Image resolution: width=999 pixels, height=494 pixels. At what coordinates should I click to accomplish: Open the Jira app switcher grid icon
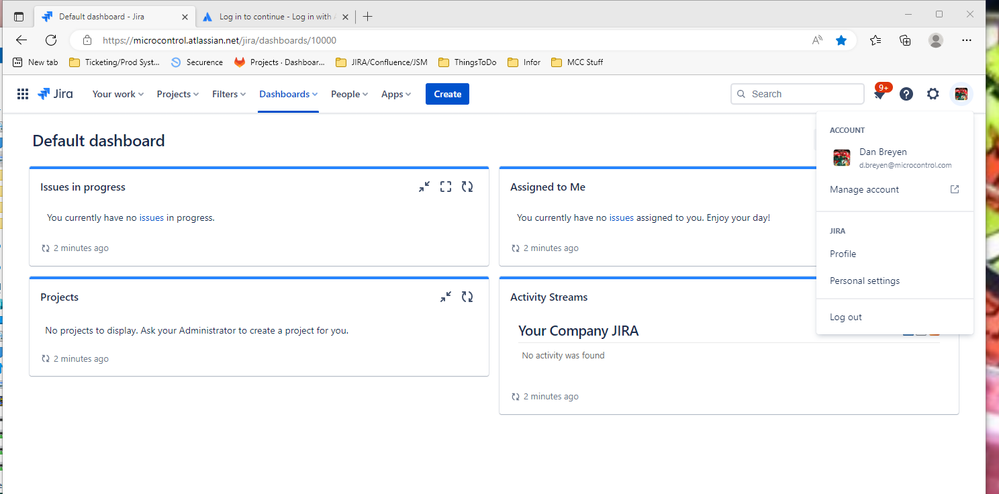coord(22,94)
